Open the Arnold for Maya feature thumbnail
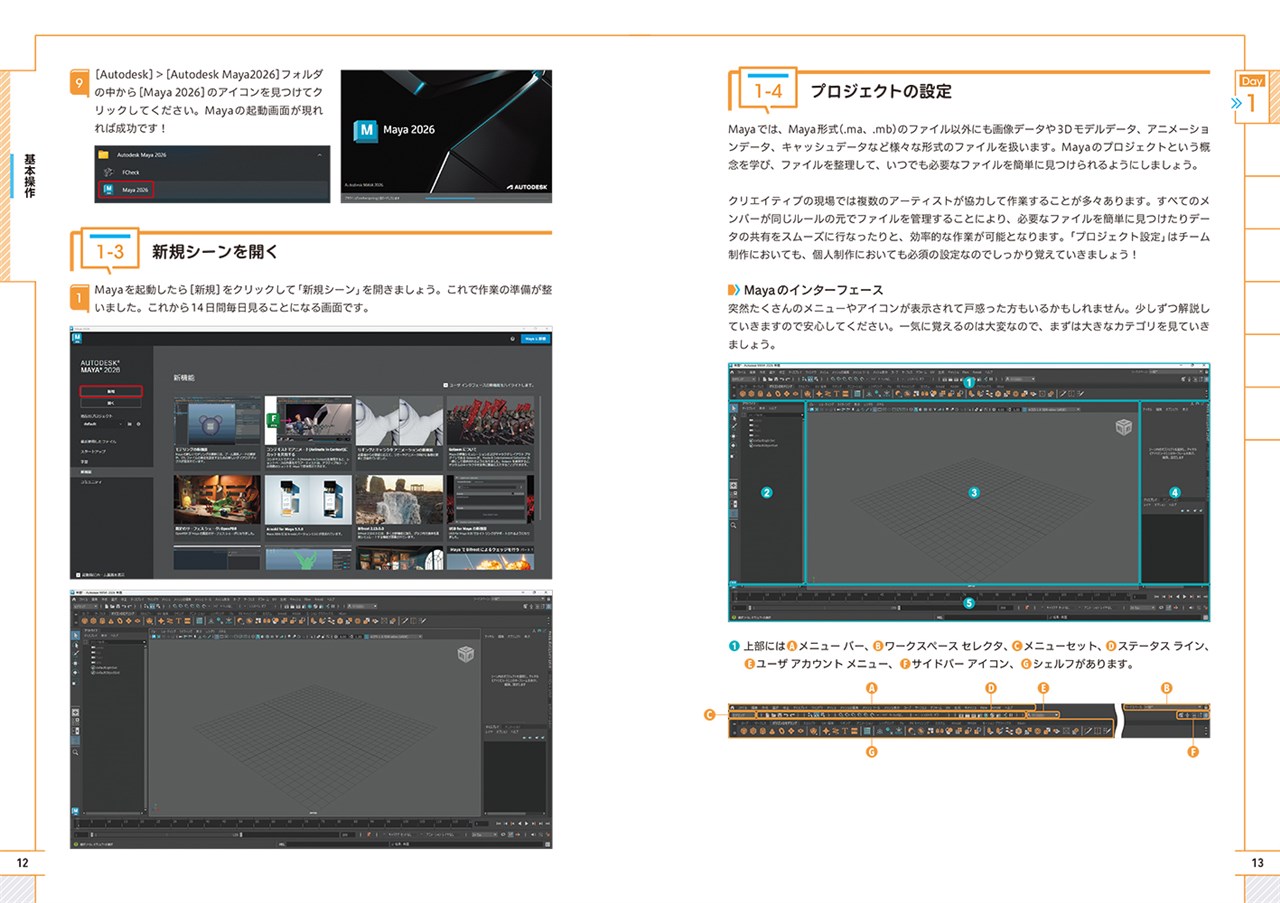The width and height of the screenshot is (1280, 903). coord(308,505)
